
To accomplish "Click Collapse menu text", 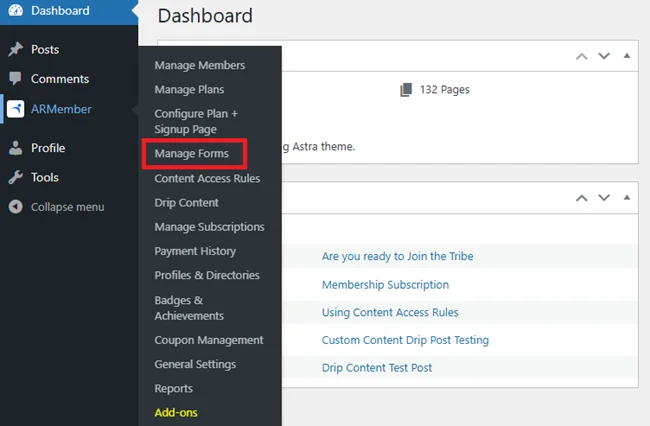I will 68,207.
